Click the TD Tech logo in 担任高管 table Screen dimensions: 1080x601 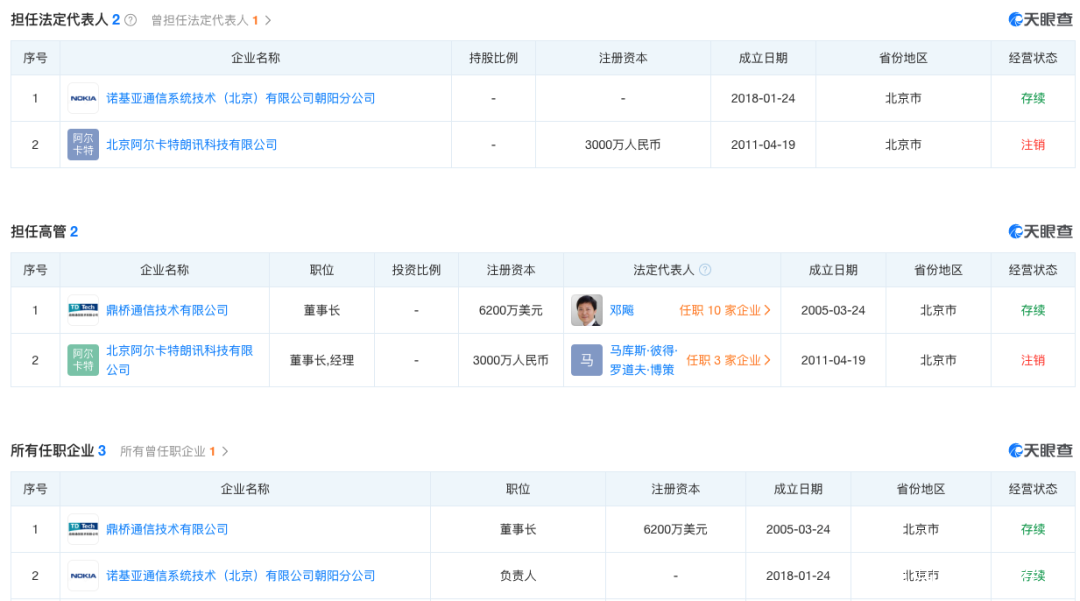click(83, 310)
